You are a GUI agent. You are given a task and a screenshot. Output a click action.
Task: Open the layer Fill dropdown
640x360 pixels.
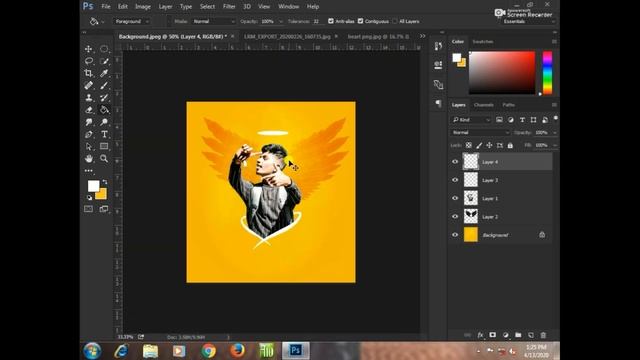pos(554,145)
